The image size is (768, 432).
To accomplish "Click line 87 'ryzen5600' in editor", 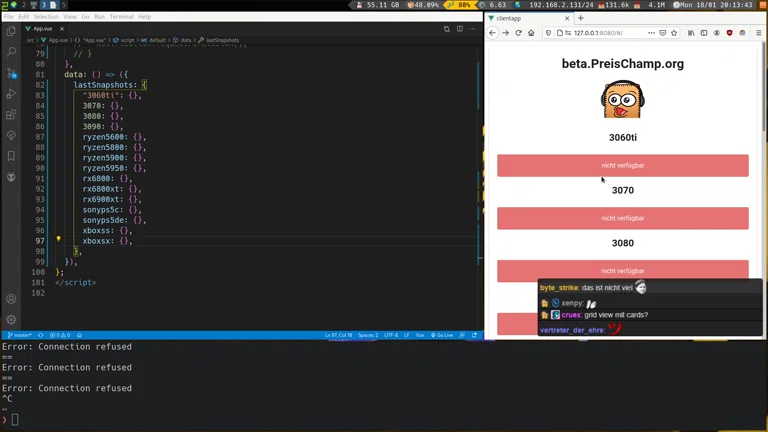I will pos(105,137).
